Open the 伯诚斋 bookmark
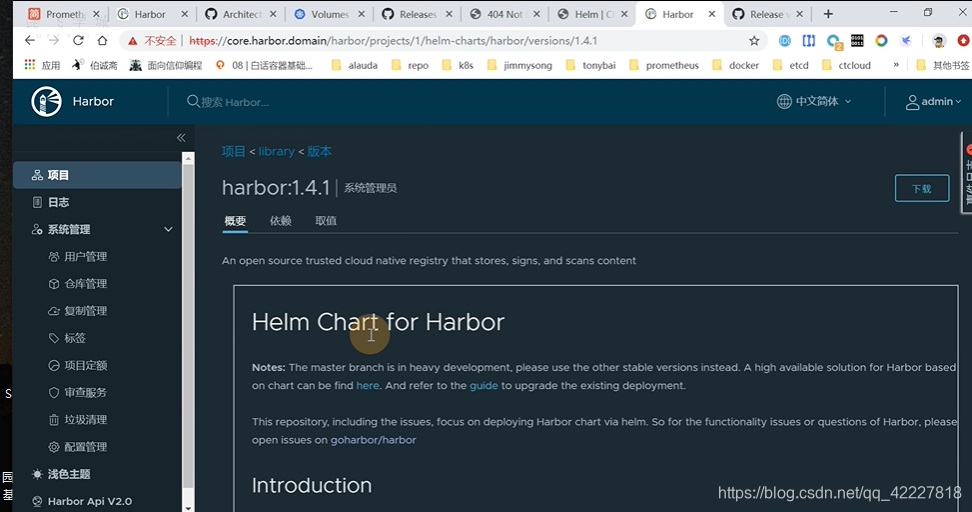972x512 pixels. coord(95,65)
